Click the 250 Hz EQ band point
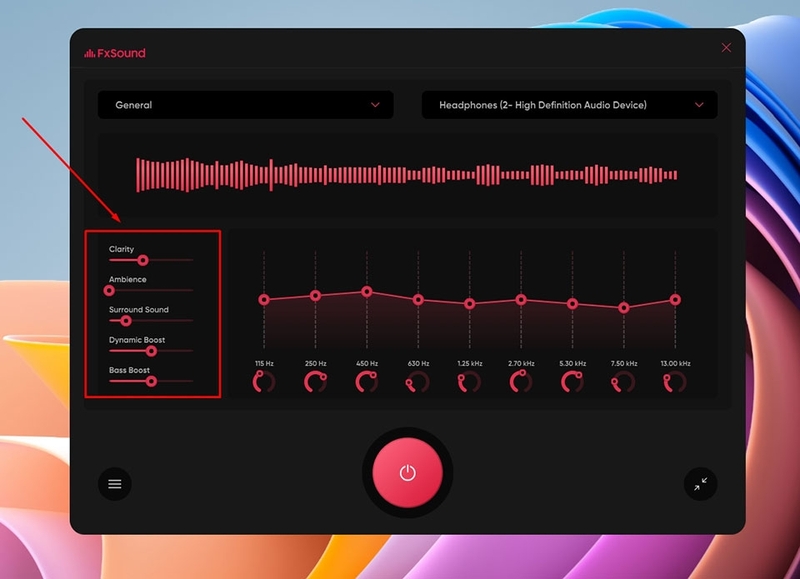 (315, 295)
